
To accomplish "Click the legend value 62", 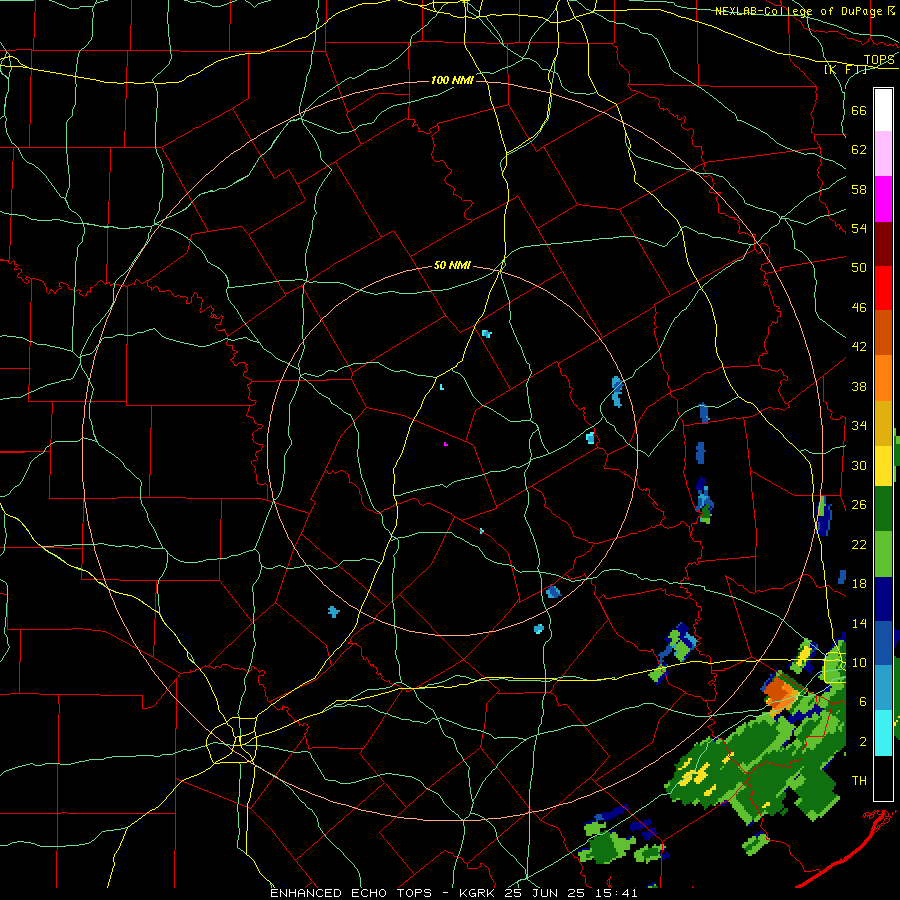I will click(x=859, y=150).
